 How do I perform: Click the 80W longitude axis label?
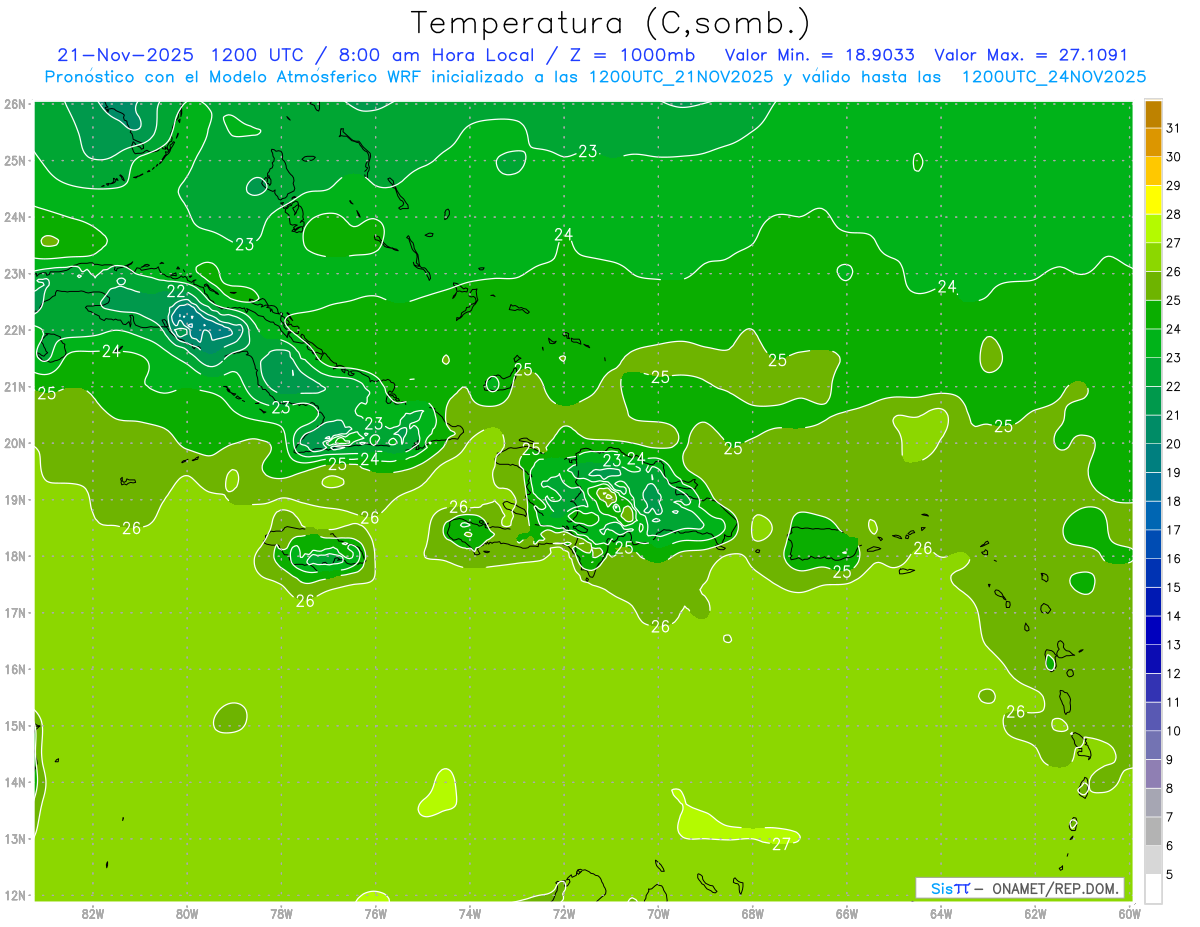click(x=187, y=913)
